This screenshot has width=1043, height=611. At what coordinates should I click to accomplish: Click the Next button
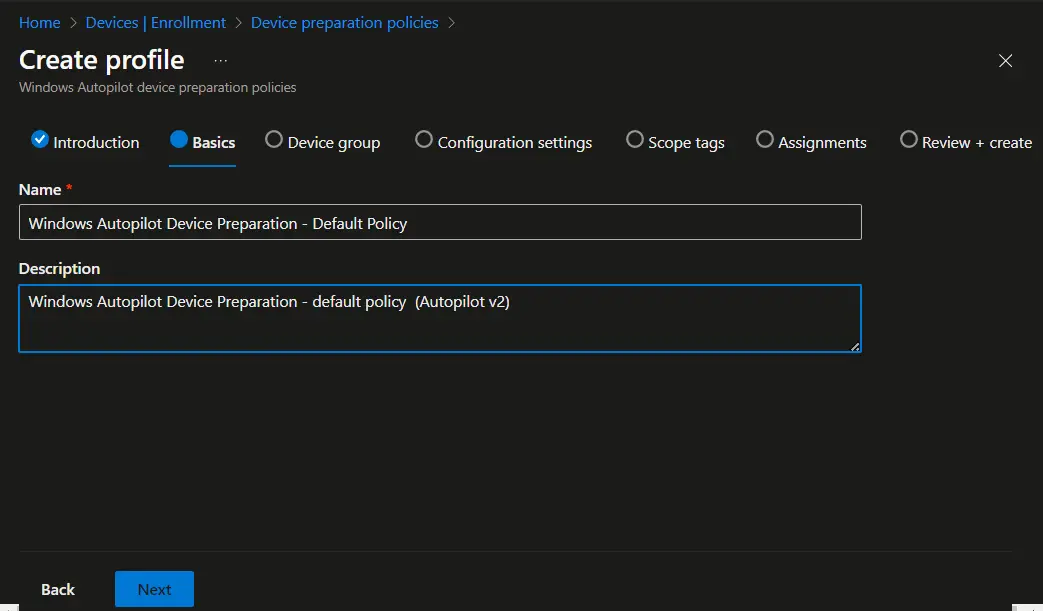[154, 589]
